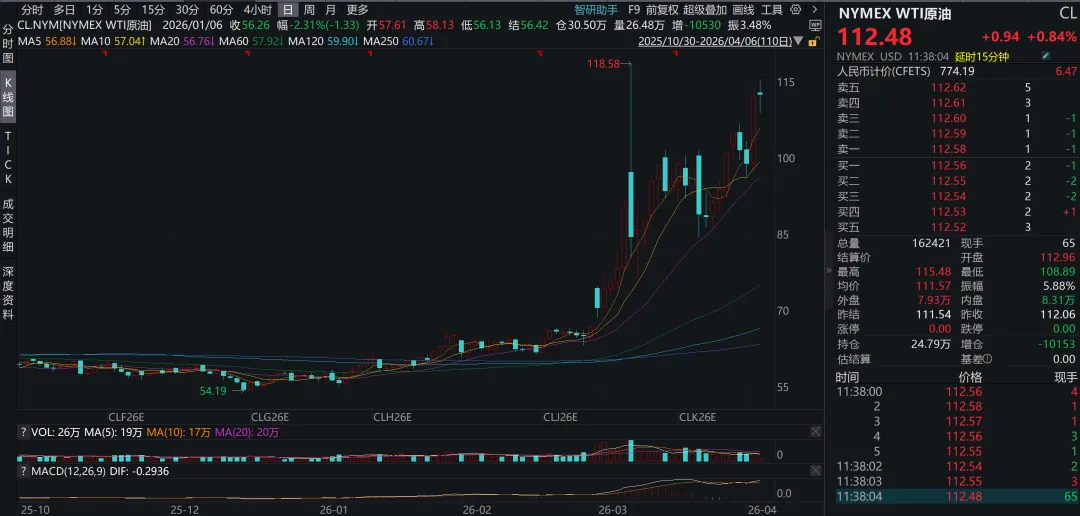This screenshot has width=1080, height=516.
Task: Open 前复权 price adjustment options
Action: click(662, 10)
